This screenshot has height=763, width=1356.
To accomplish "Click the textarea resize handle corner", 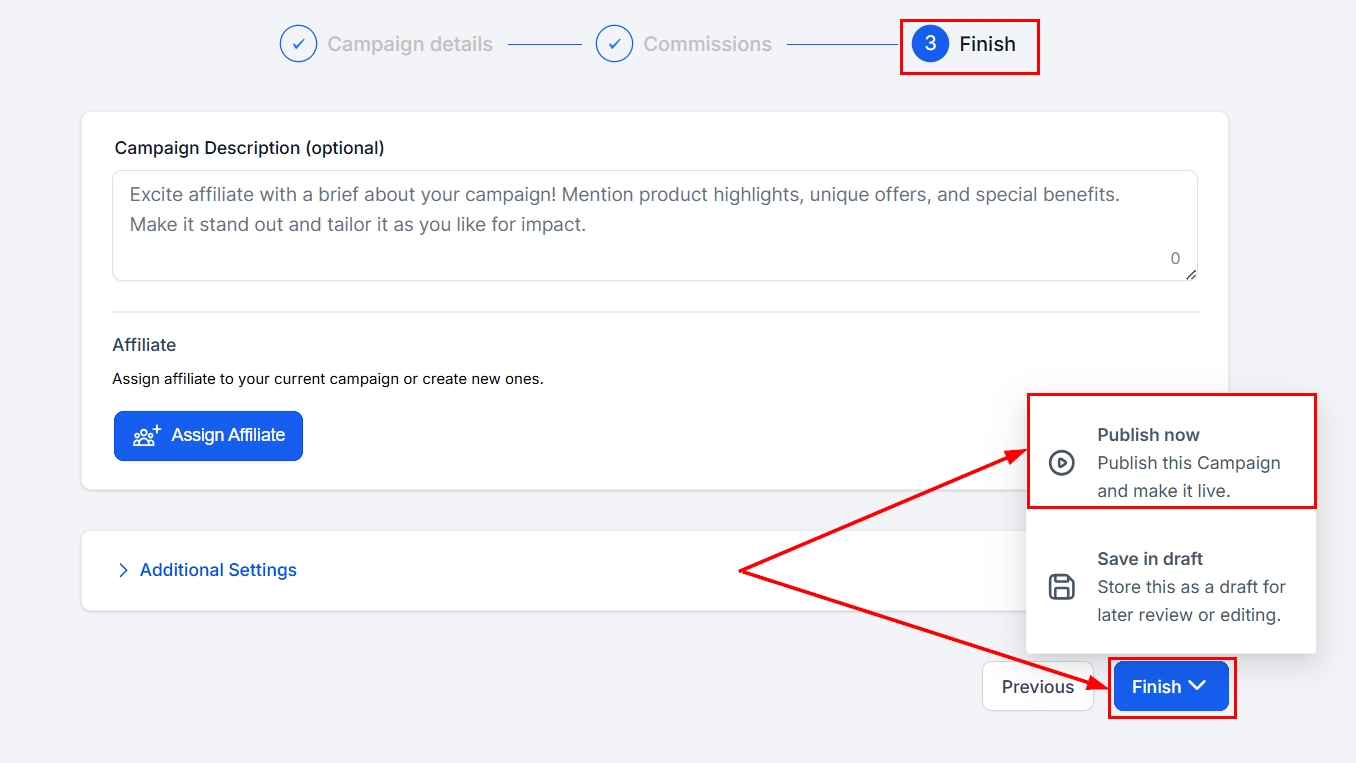I will 1190,274.
